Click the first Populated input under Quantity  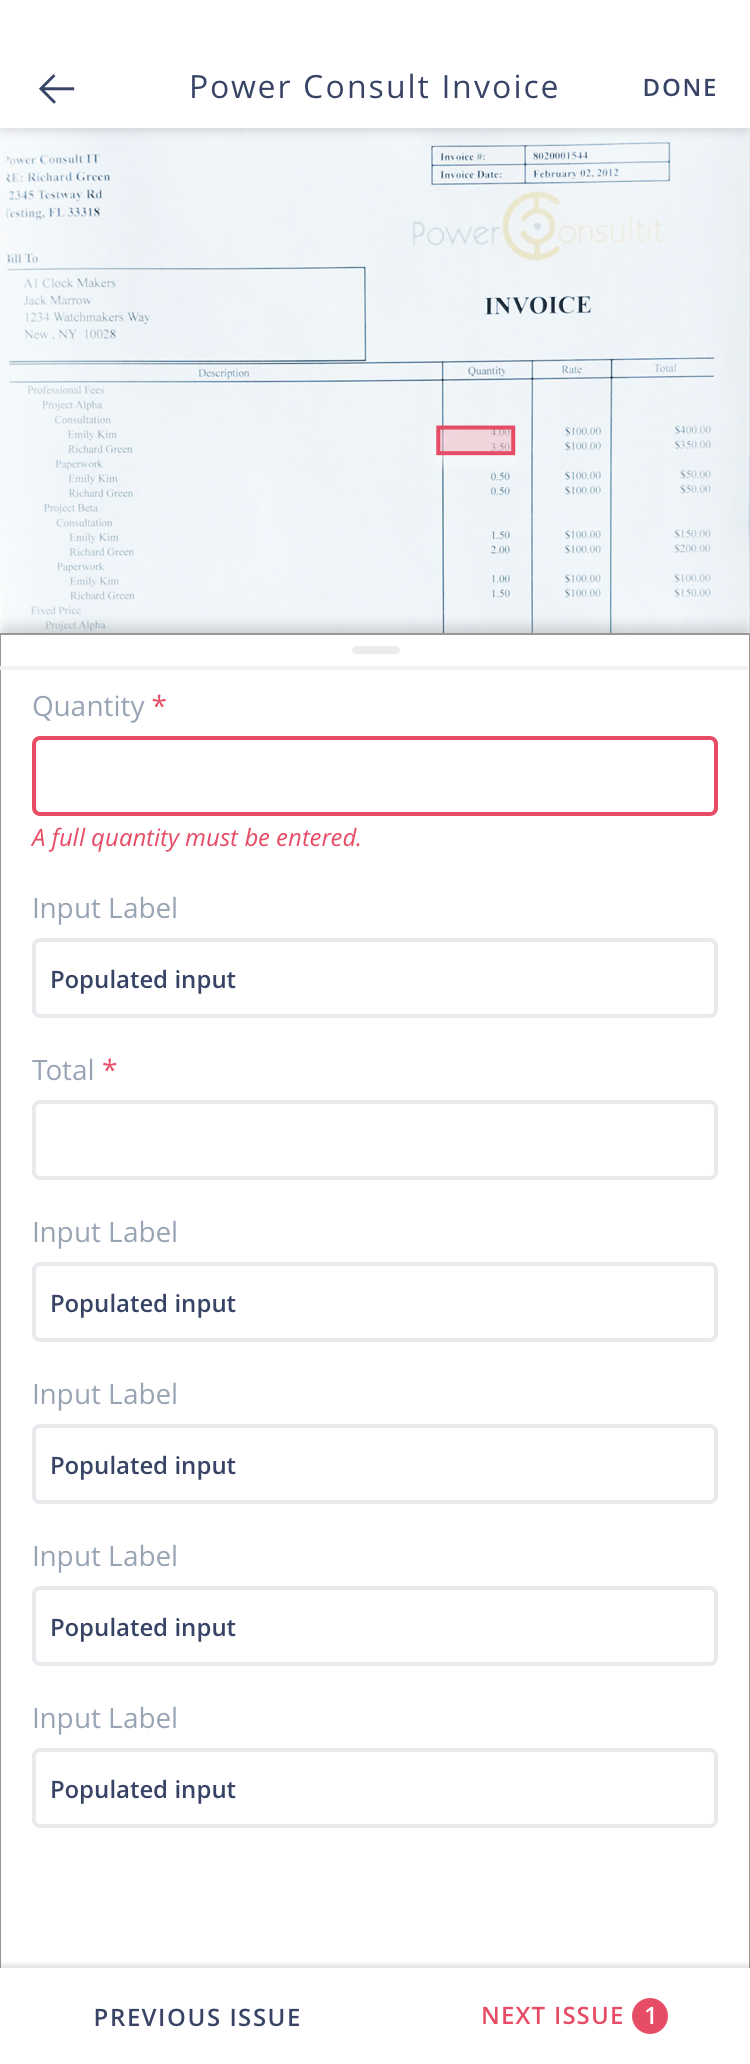tap(375, 978)
